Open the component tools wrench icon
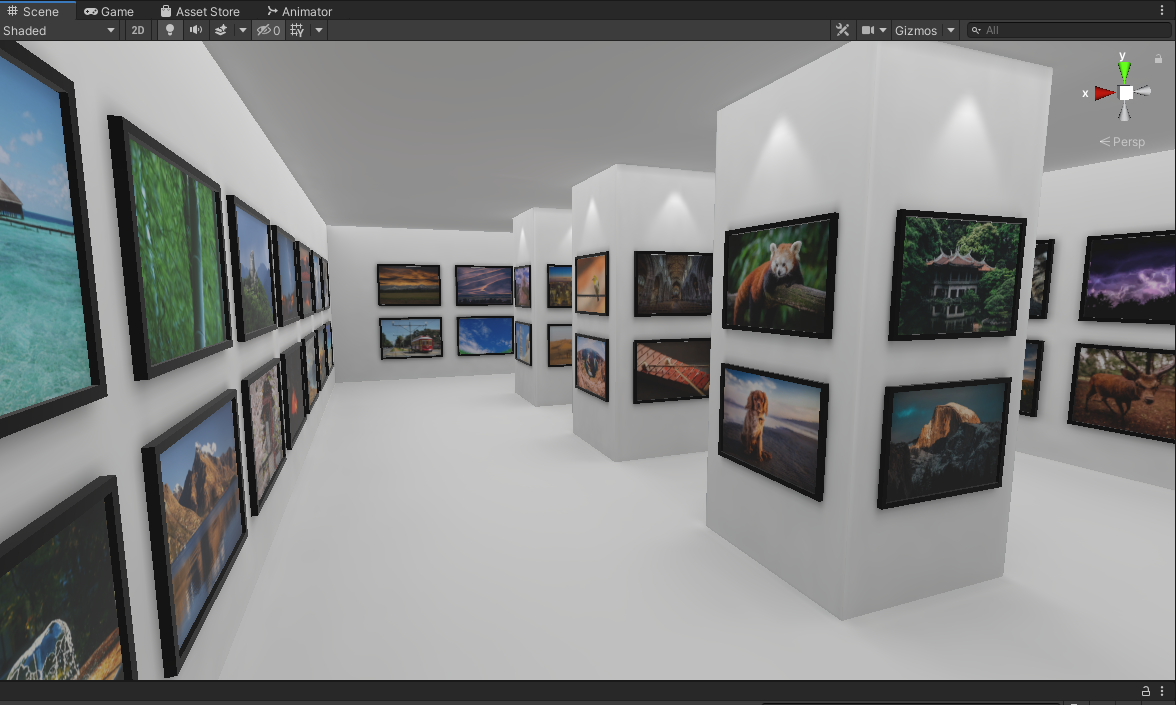1176x705 pixels. tap(842, 30)
